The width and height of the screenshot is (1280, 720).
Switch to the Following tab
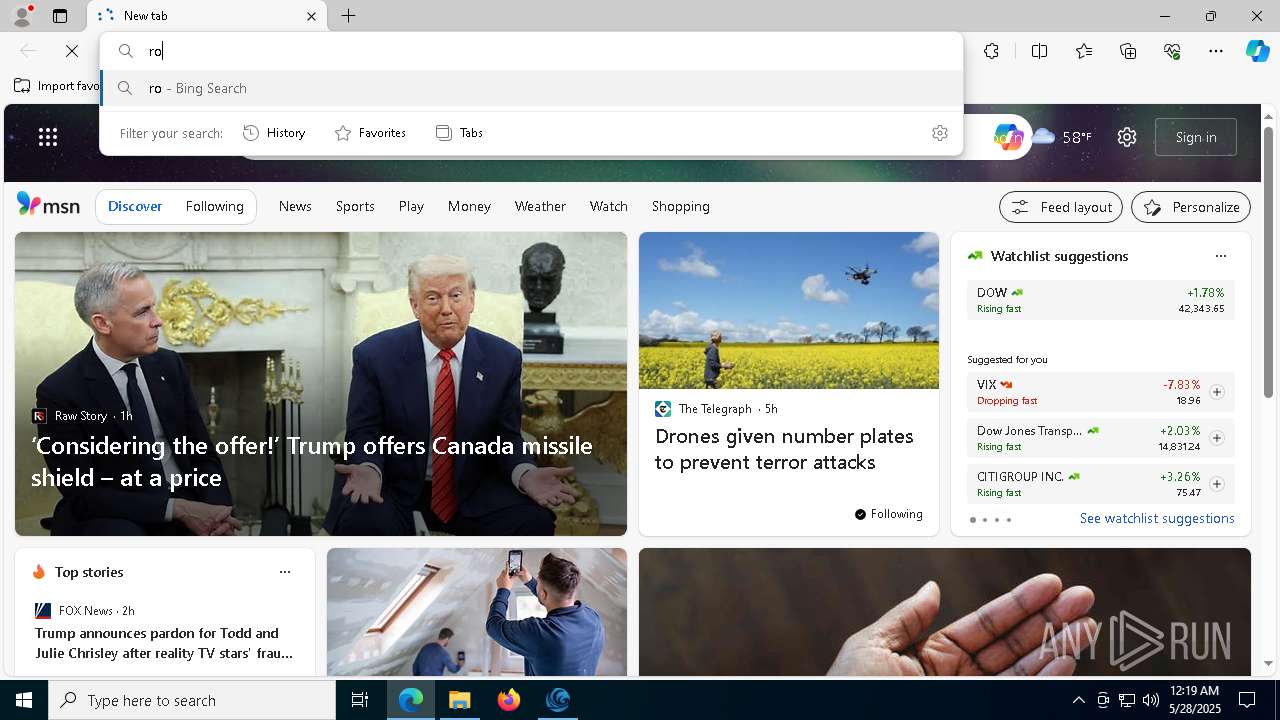[214, 206]
